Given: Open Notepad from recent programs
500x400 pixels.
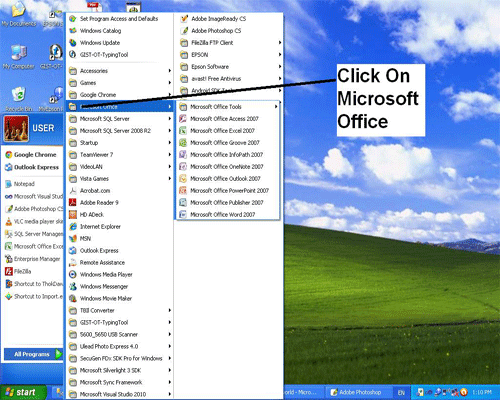Looking at the screenshot, I should tap(32, 184).
